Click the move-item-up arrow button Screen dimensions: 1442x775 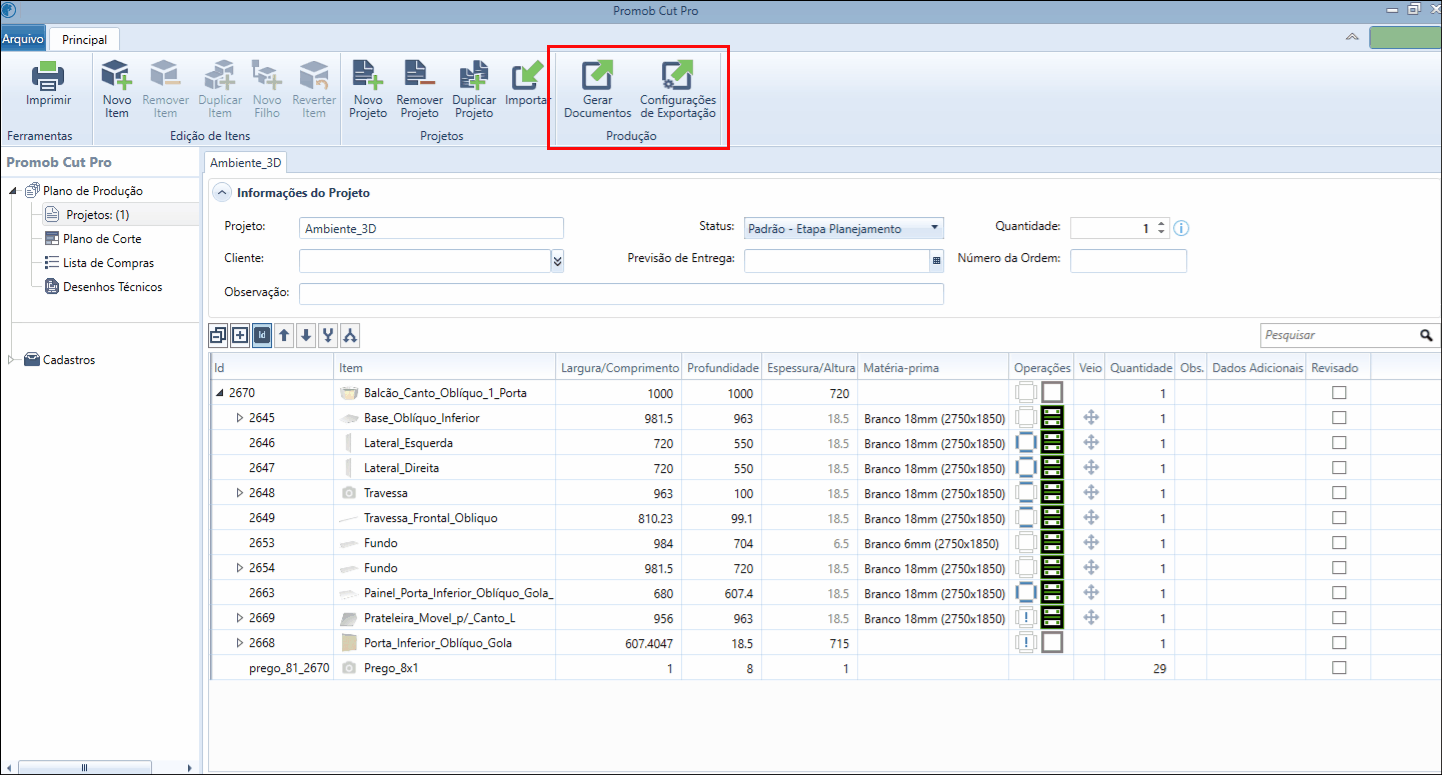click(284, 335)
